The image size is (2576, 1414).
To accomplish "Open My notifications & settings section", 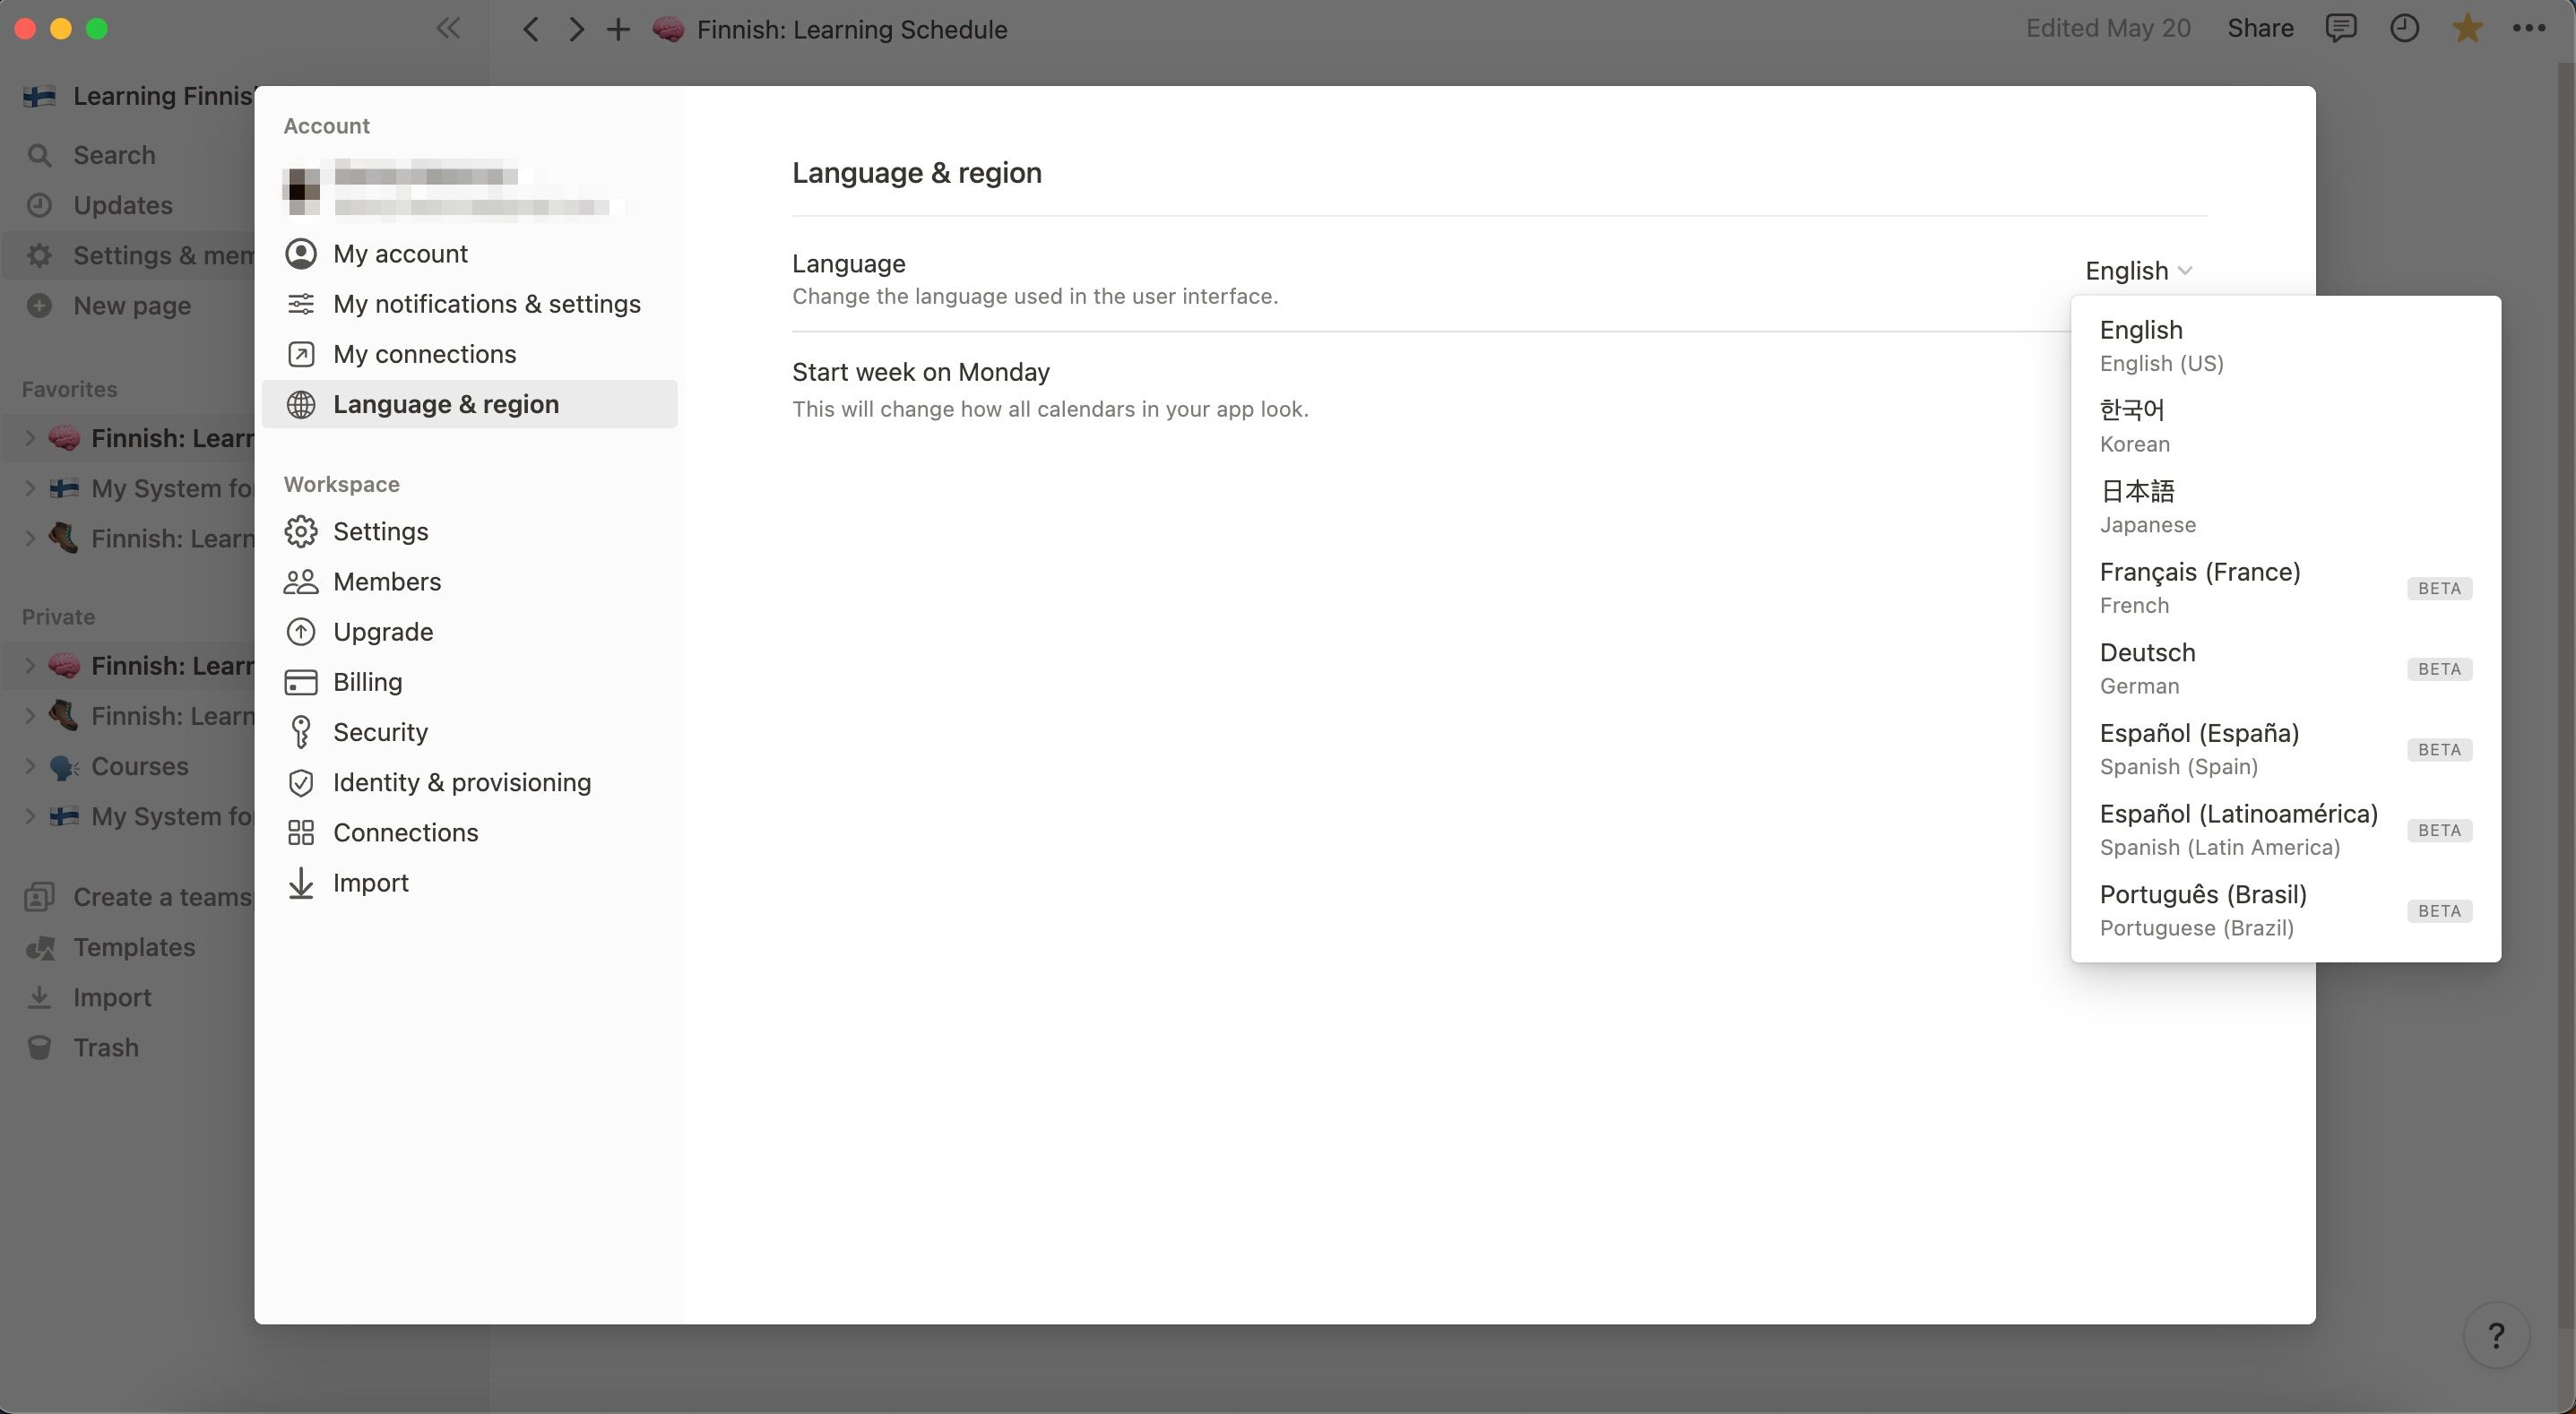I will tap(486, 304).
